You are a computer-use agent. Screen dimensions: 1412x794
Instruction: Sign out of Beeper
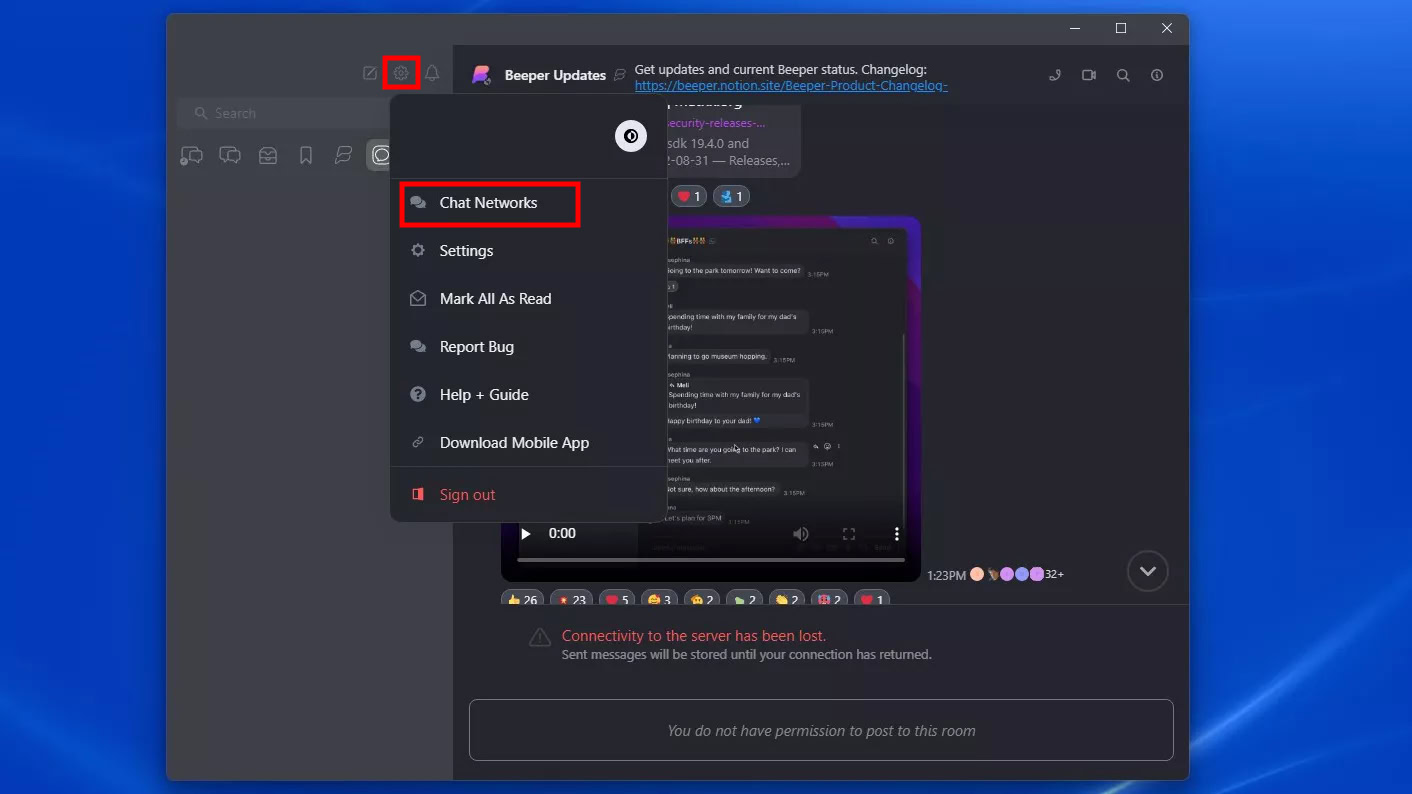click(528, 495)
